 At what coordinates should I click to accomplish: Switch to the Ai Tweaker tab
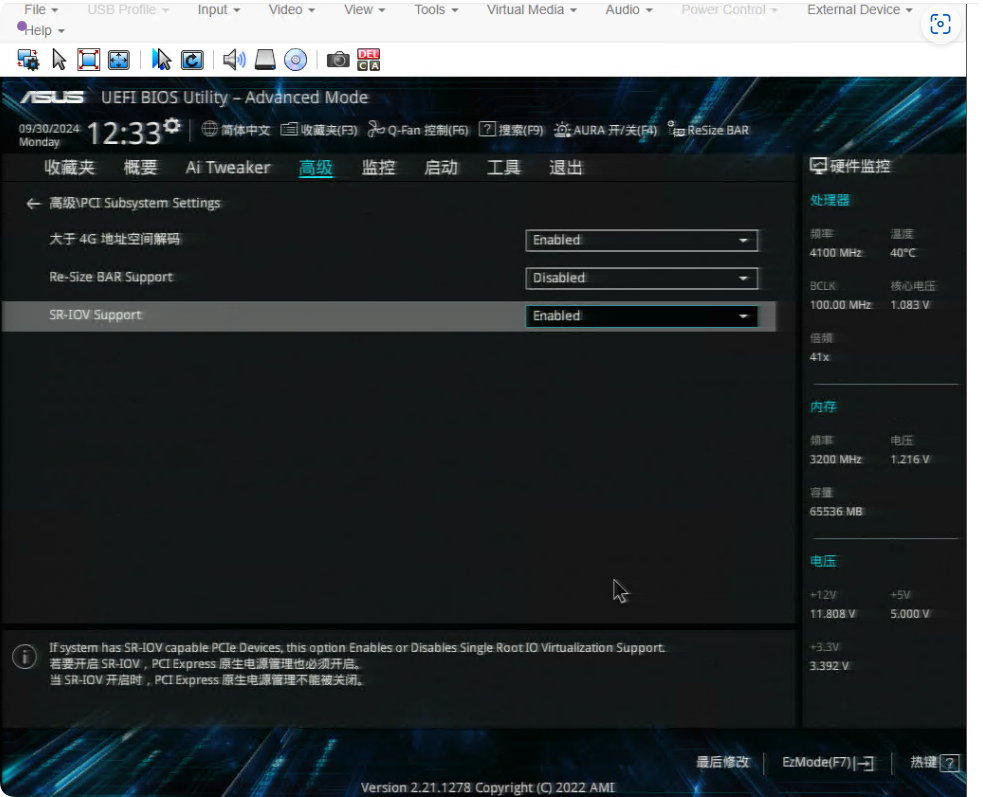click(x=228, y=167)
